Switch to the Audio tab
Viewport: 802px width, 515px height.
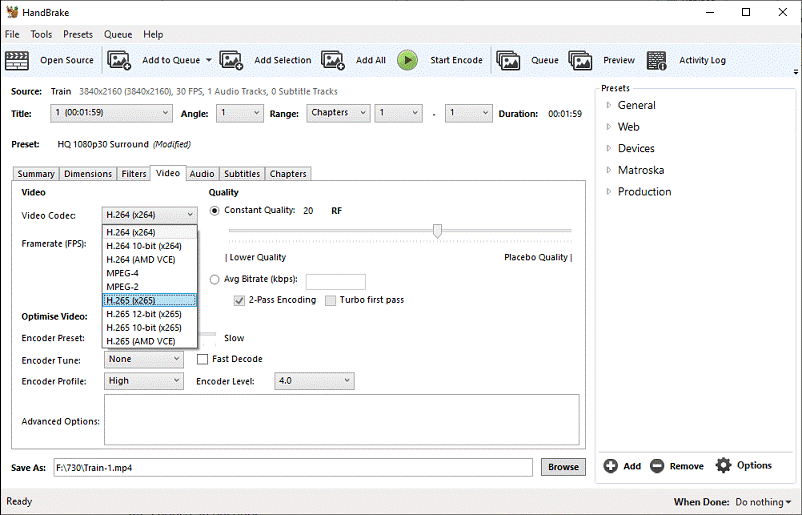pos(202,174)
